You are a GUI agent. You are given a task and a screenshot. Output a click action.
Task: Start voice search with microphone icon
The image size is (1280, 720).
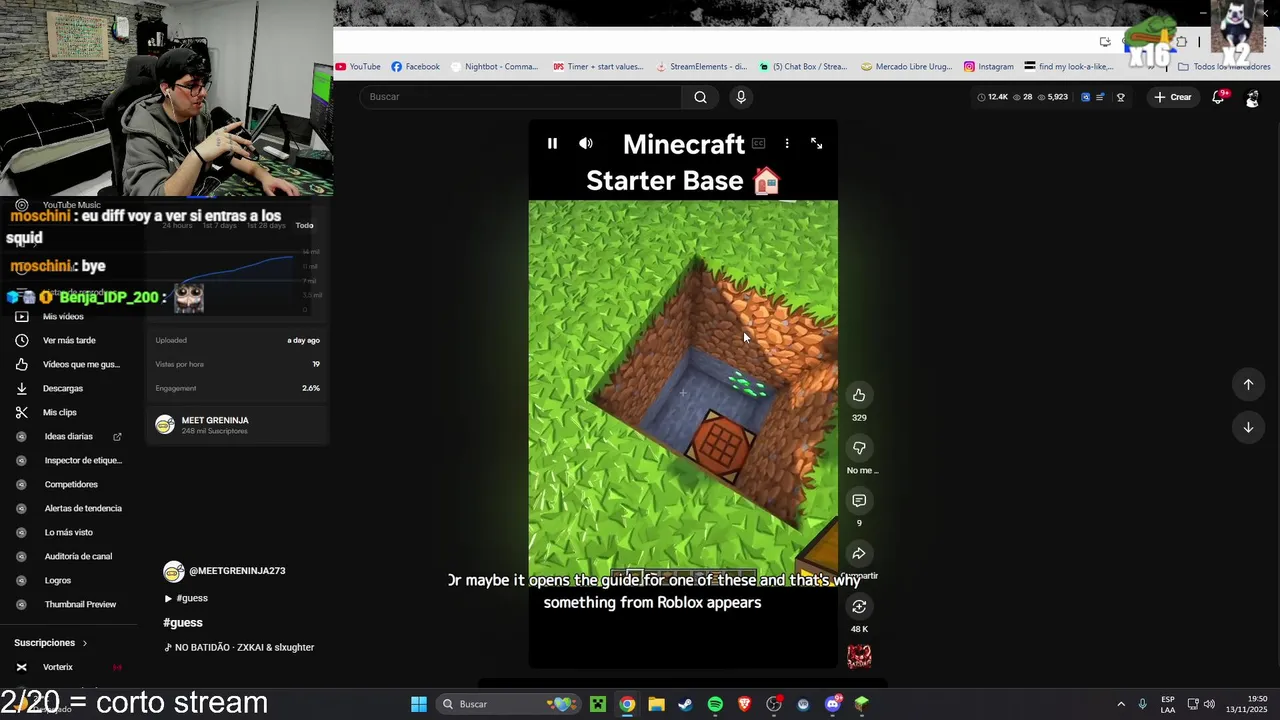click(741, 97)
